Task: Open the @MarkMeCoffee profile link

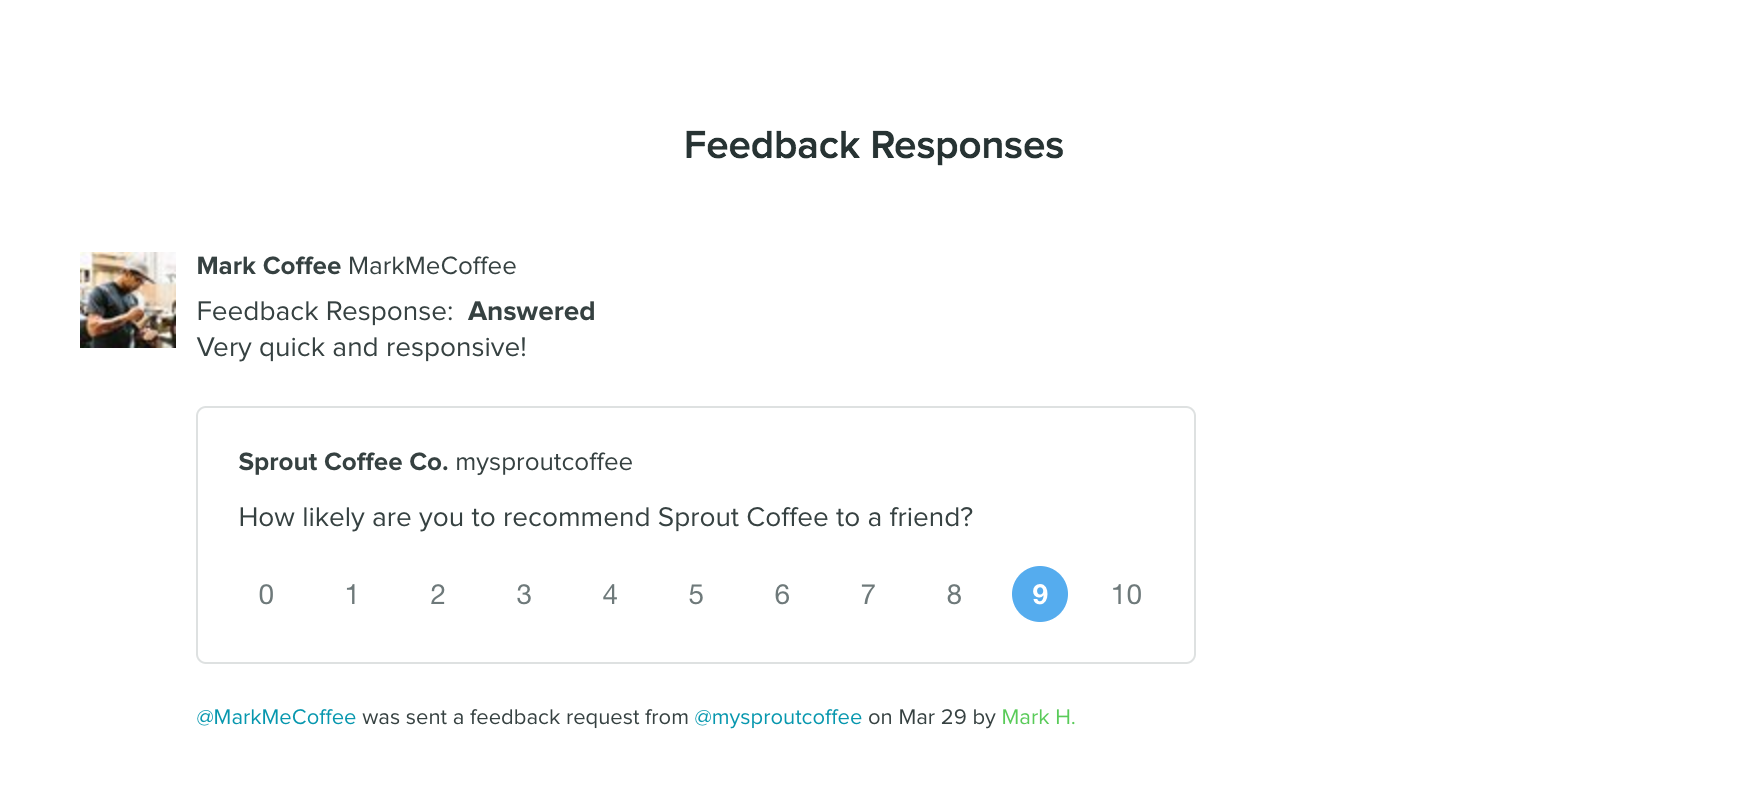Action: pyautogui.click(x=276, y=717)
